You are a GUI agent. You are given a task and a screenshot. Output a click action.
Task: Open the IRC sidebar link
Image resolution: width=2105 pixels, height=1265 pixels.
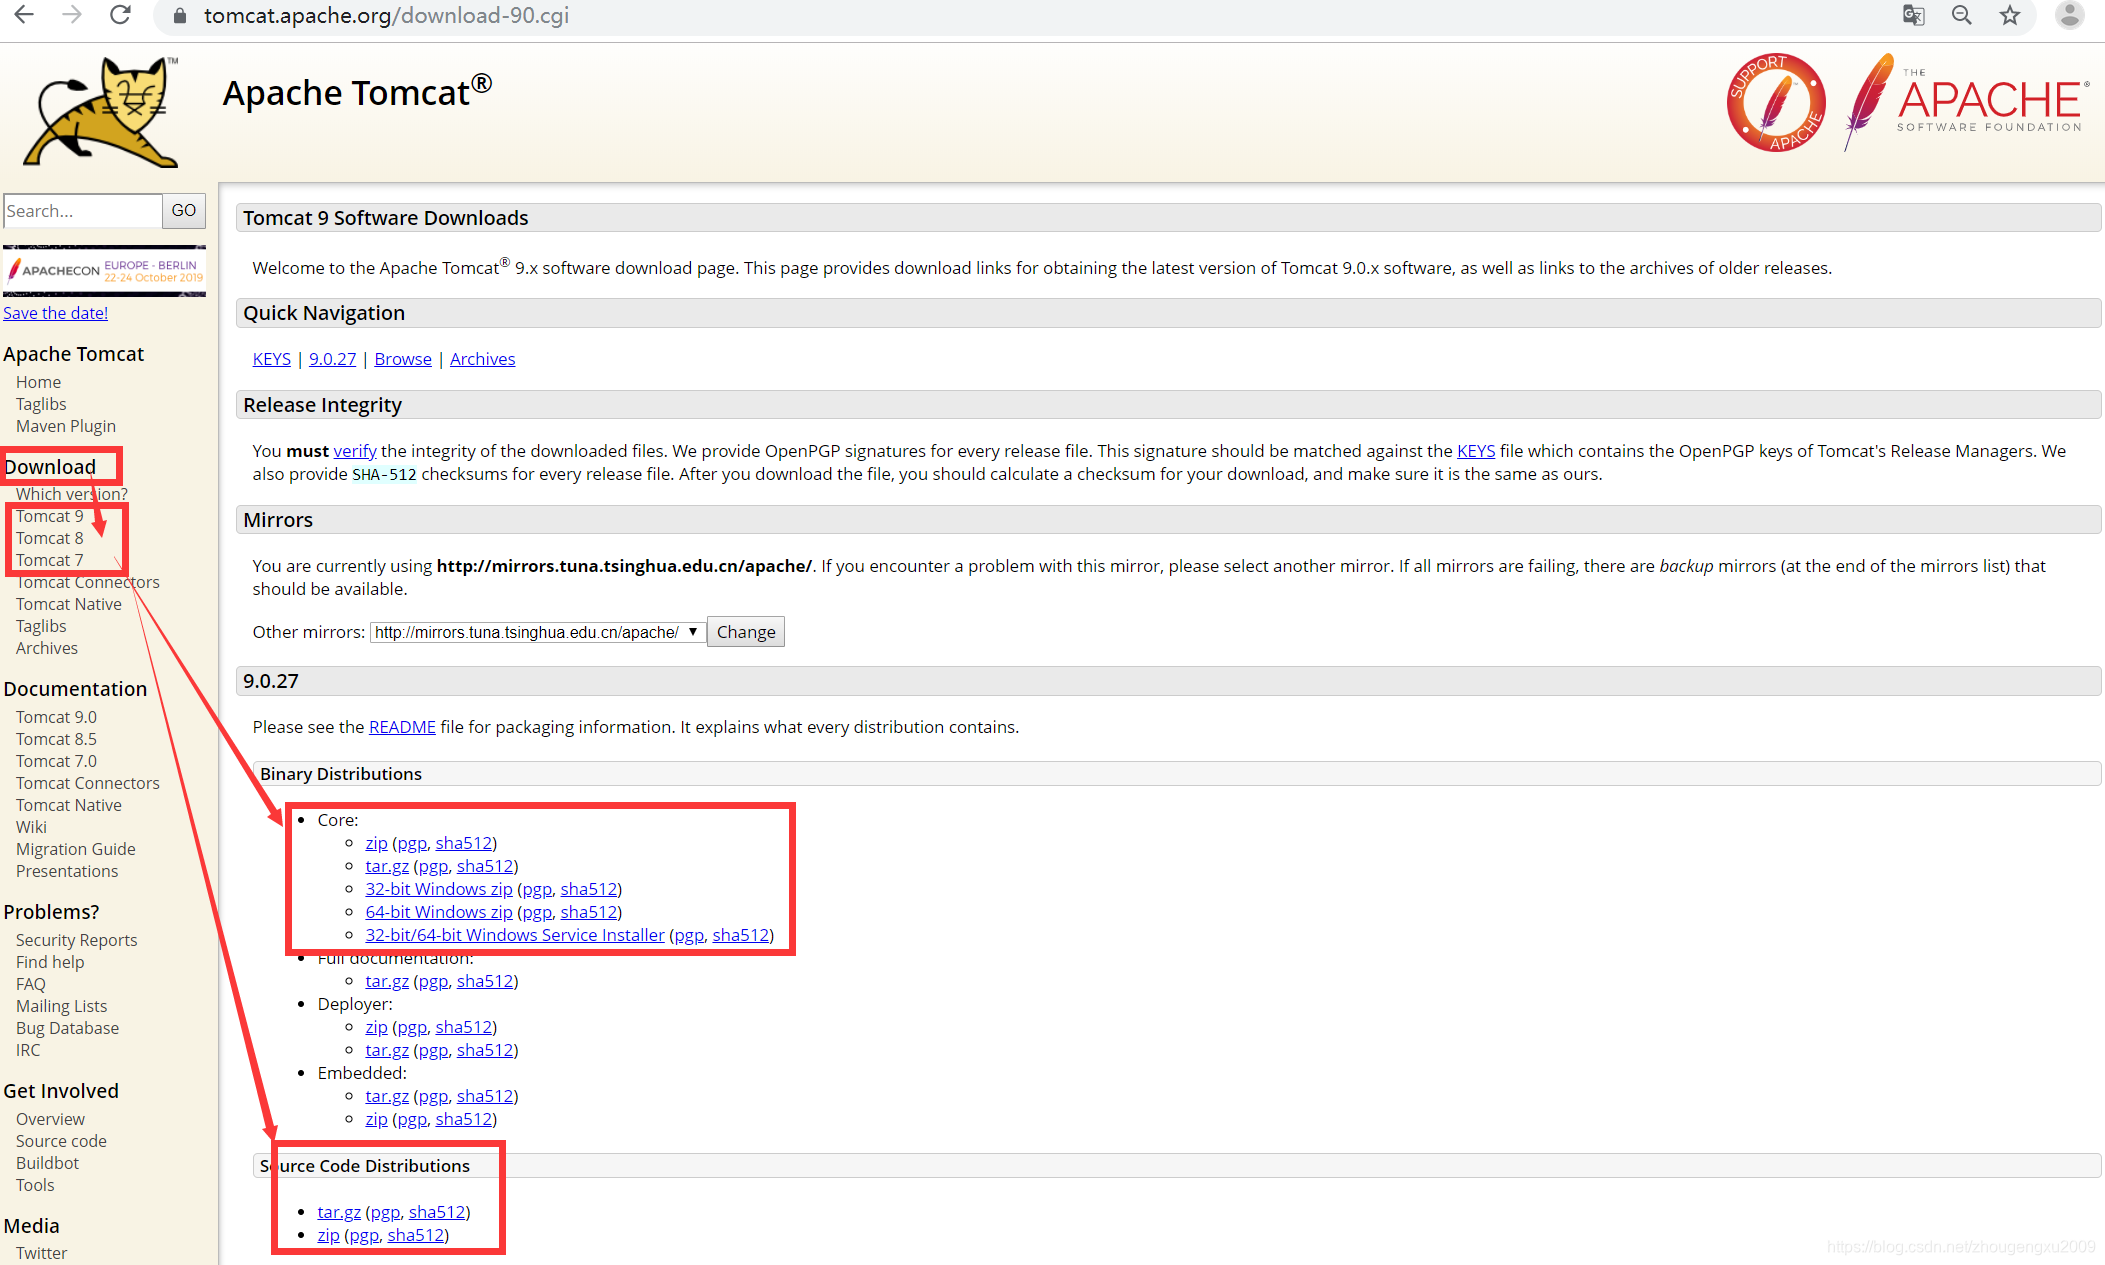tap(29, 1050)
